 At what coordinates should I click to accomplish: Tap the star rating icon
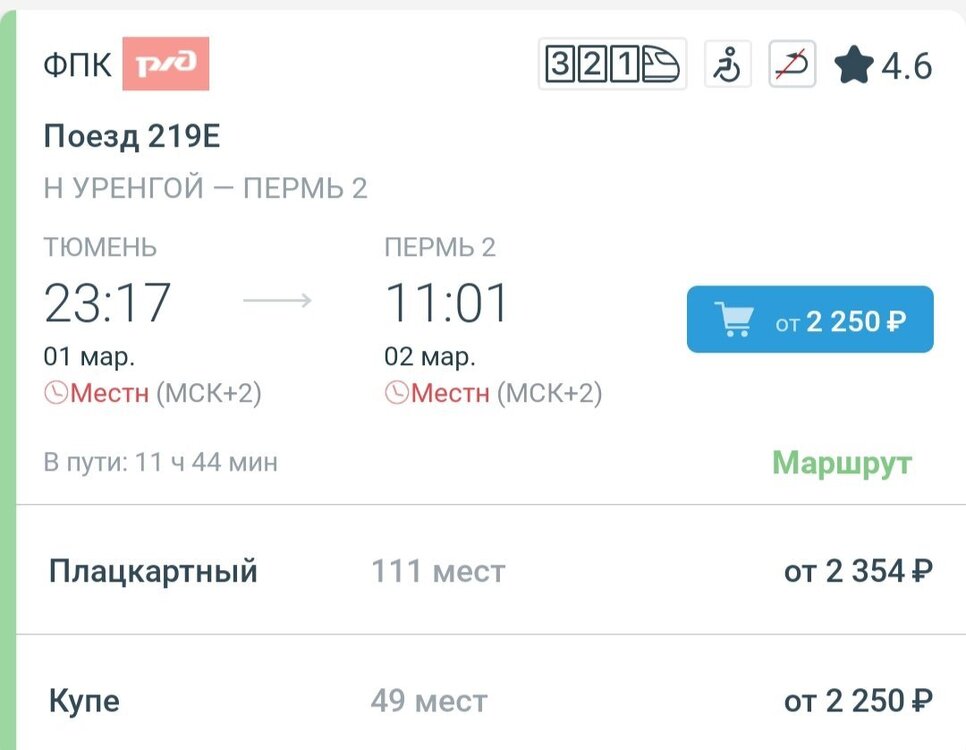click(854, 65)
